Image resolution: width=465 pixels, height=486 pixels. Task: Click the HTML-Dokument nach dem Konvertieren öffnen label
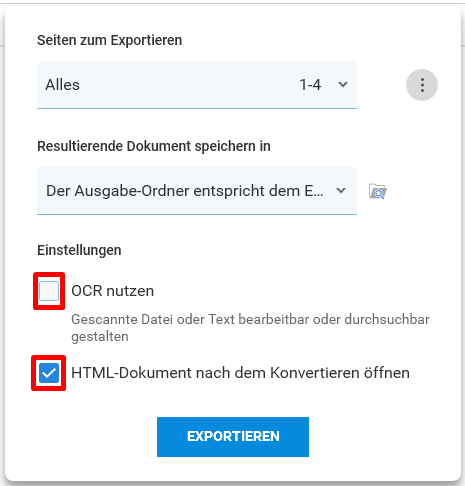tap(240, 373)
